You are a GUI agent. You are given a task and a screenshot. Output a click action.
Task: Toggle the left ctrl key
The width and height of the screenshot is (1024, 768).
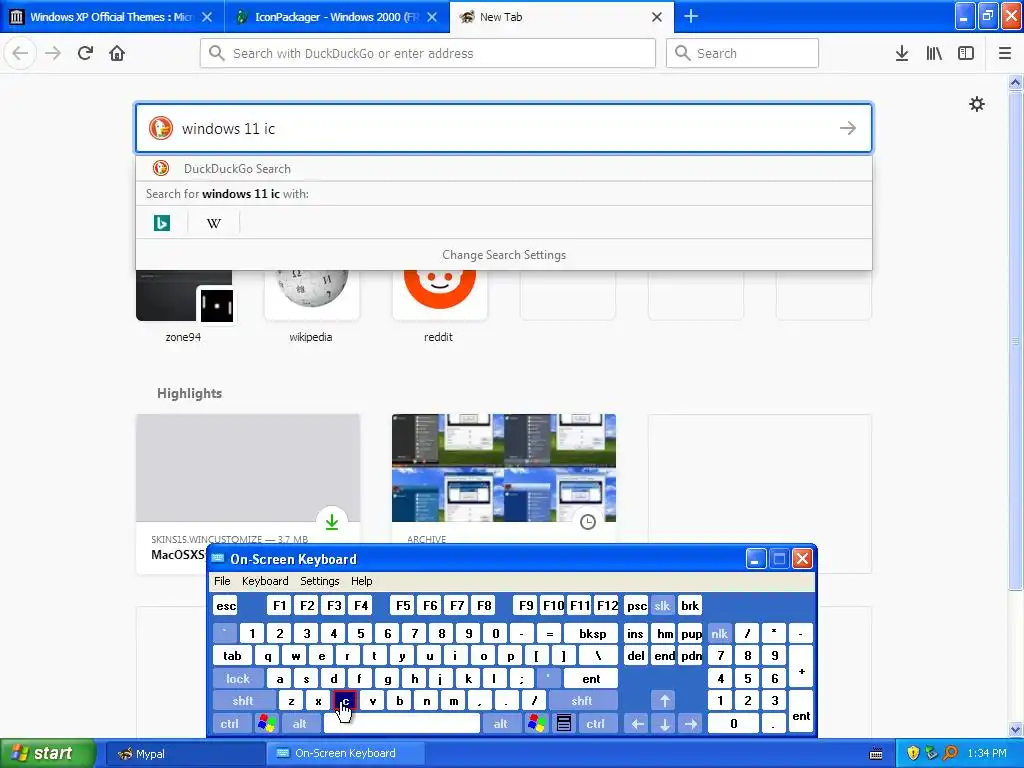(x=230, y=724)
